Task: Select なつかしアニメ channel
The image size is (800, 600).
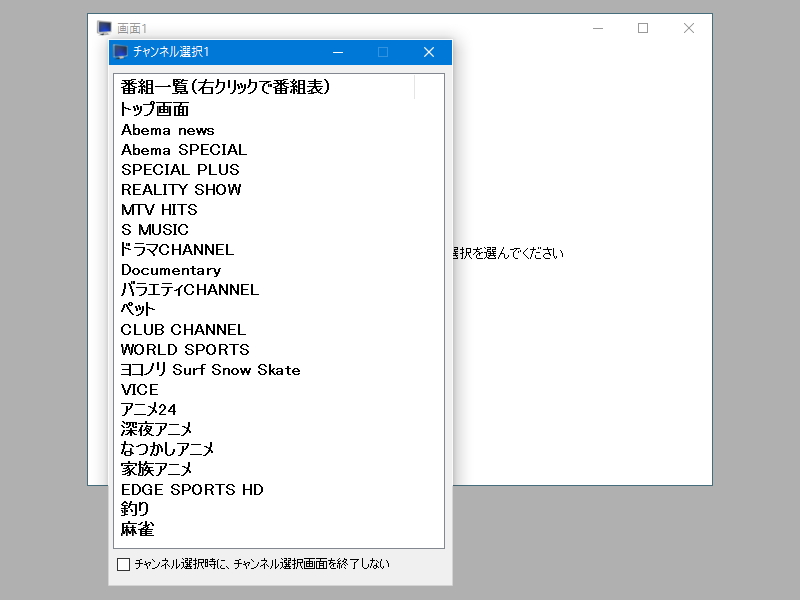Action: (x=167, y=449)
